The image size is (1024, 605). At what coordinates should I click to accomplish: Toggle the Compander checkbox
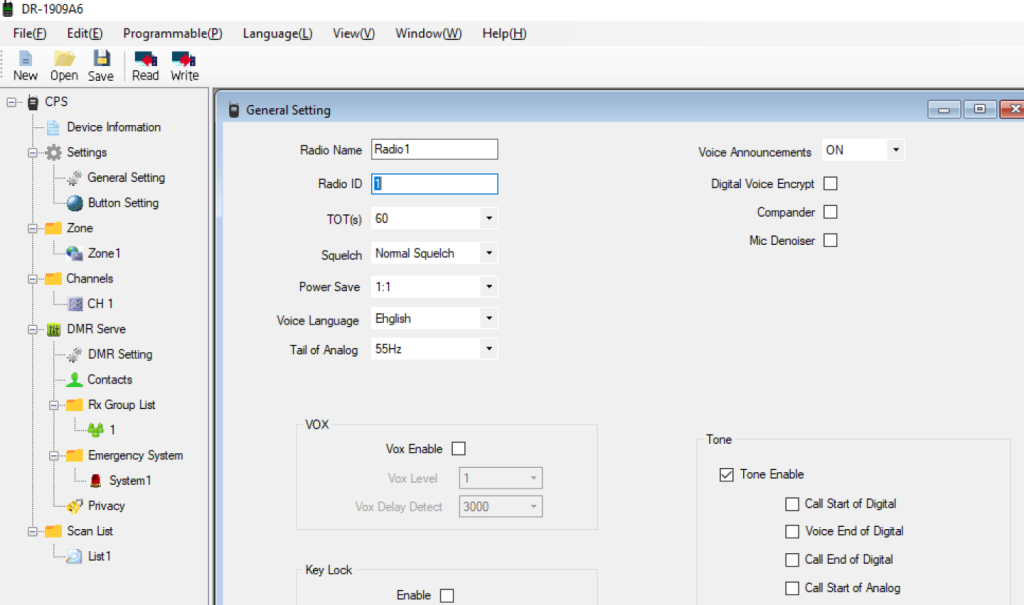[x=830, y=212]
